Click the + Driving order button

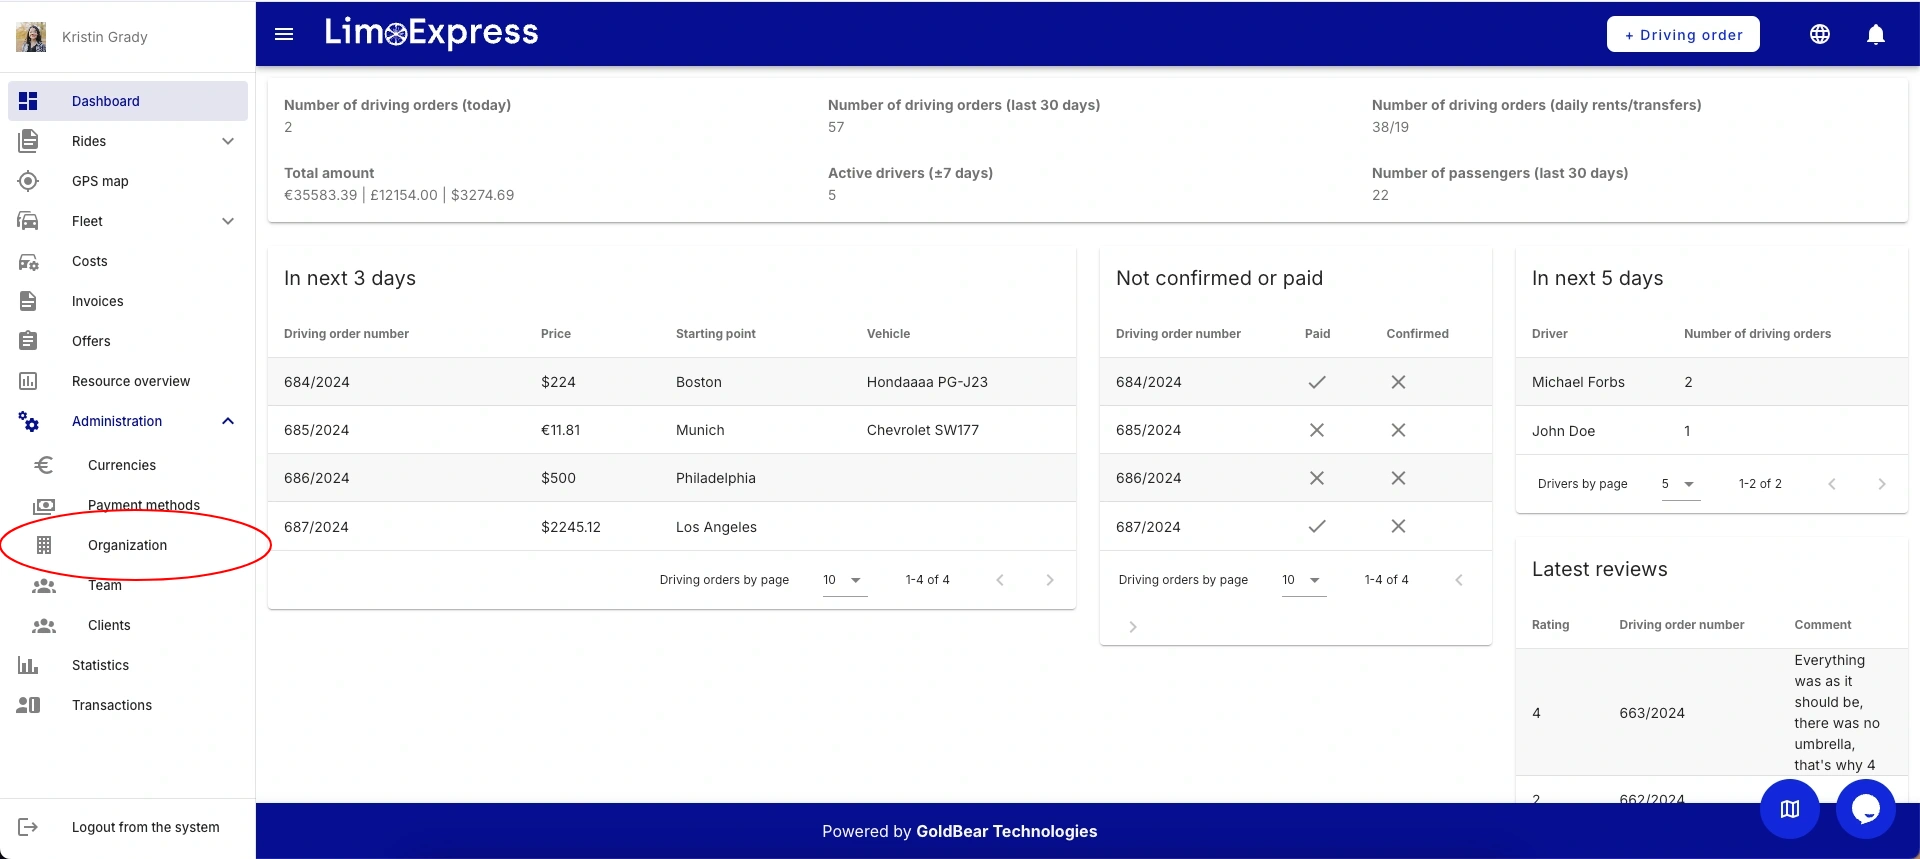[1683, 34]
